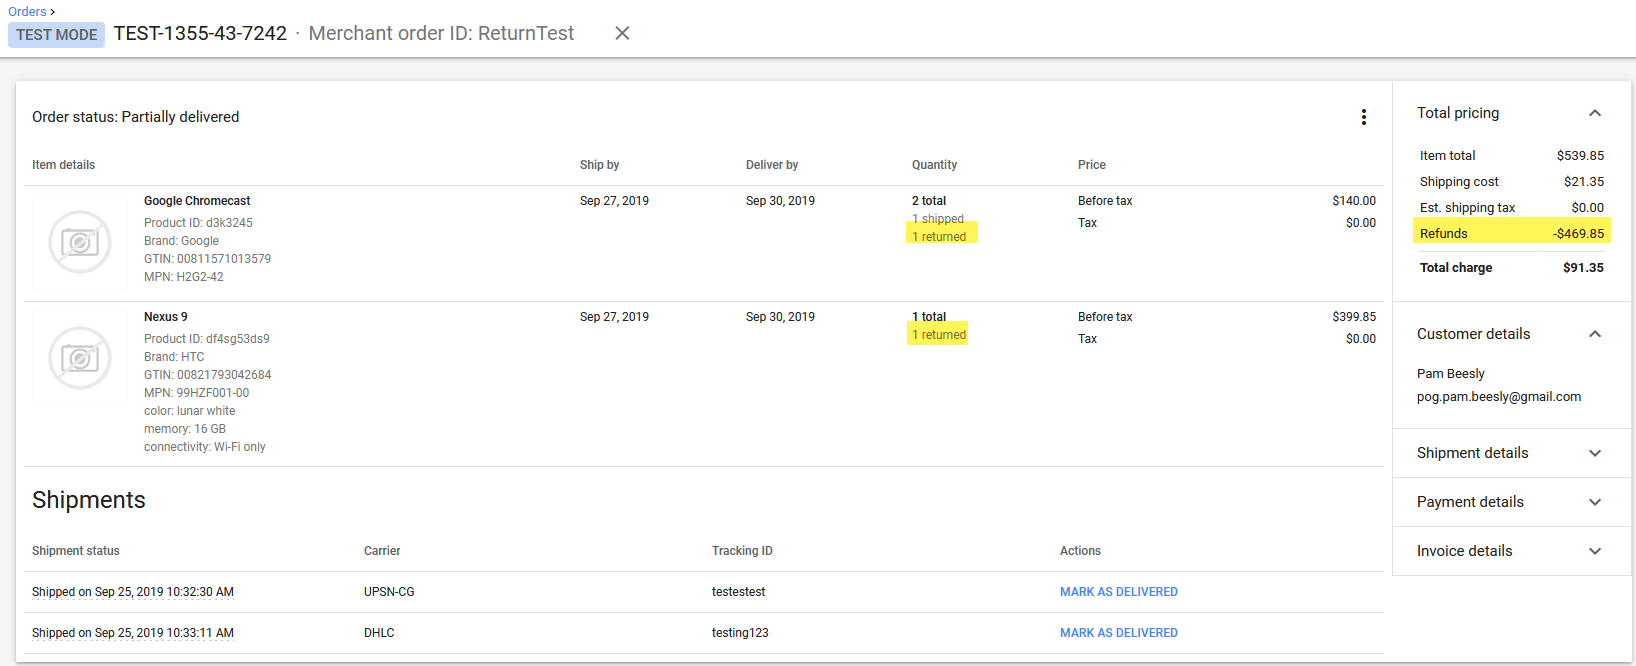Click the TEST MODE badge
The image size is (1636, 666).
pos(56,35)
